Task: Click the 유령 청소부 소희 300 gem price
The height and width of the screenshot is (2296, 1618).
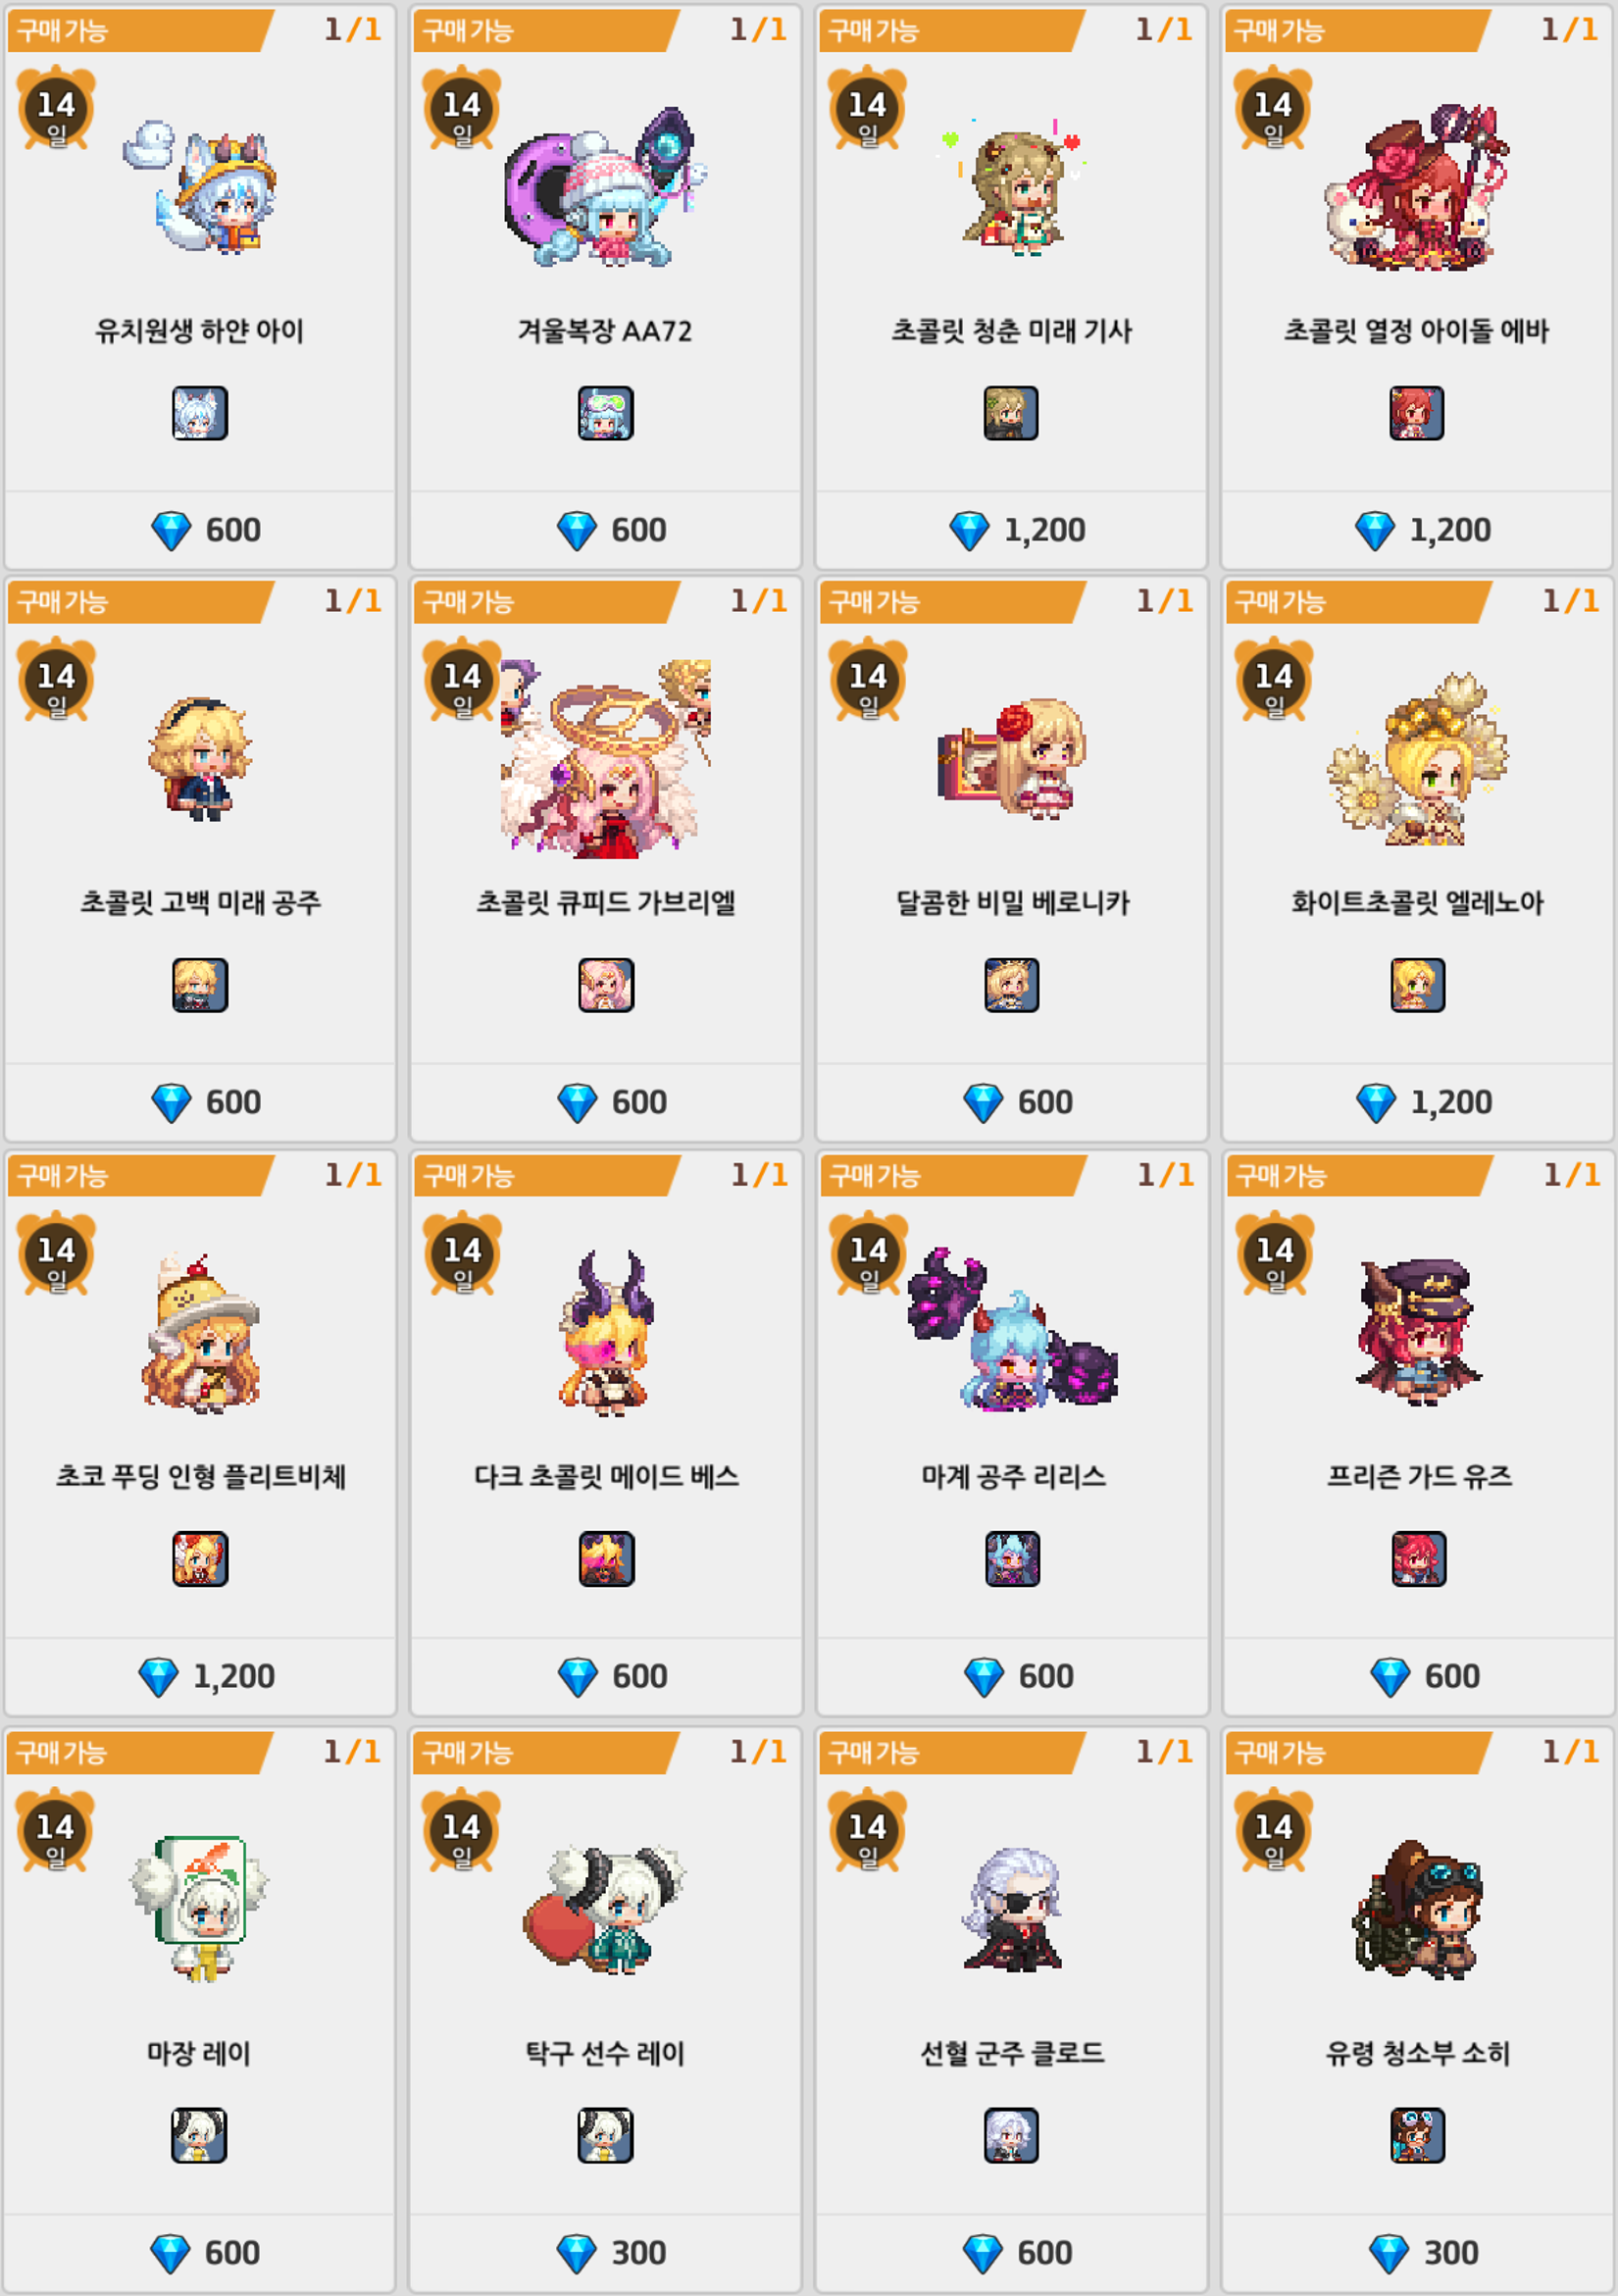Action: [1423, 2253]
